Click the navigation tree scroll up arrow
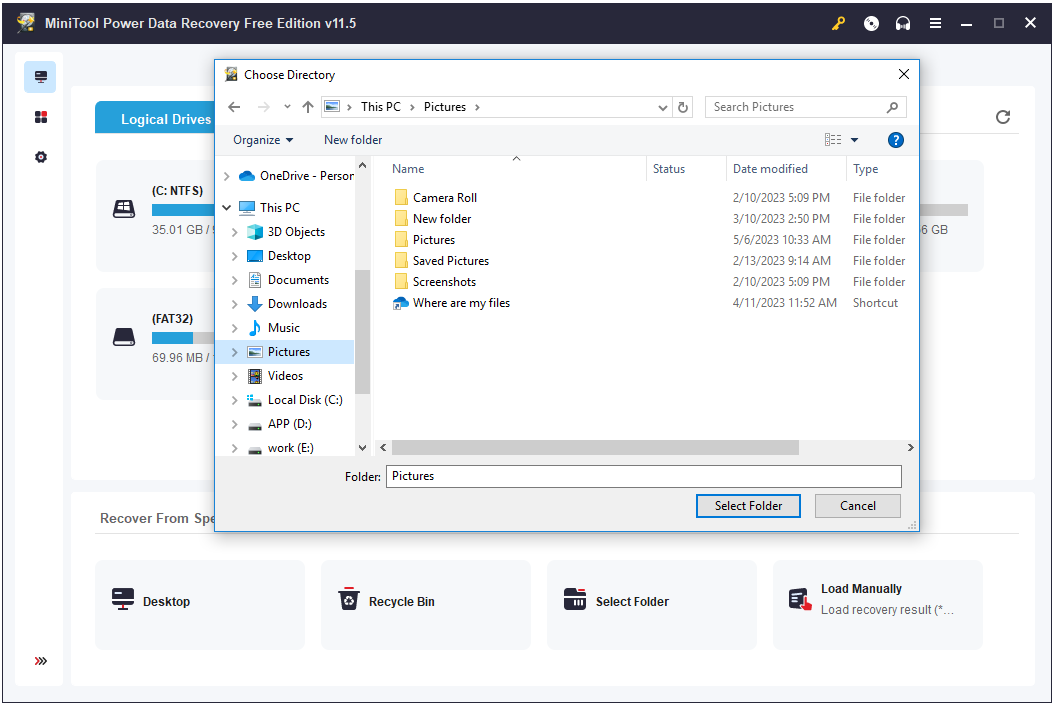The height and width of the screenshot is (706, 1054). pyautogui.click(x=362, y=165)
